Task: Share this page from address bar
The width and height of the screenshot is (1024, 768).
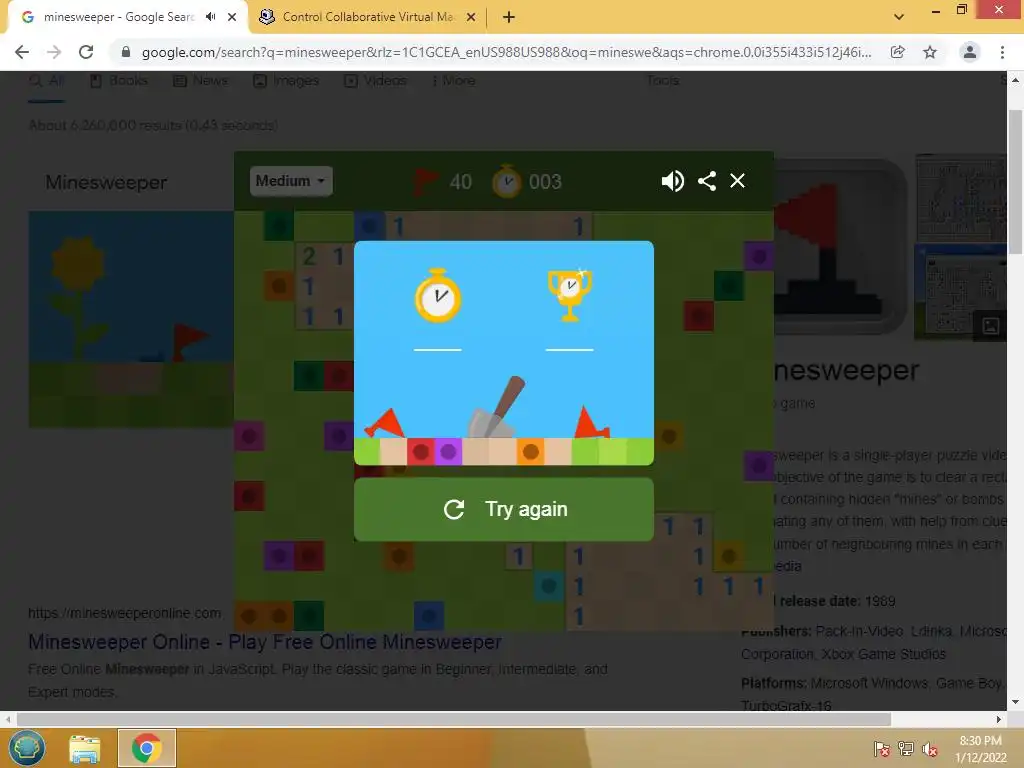Action: click(x=898, y=52)
